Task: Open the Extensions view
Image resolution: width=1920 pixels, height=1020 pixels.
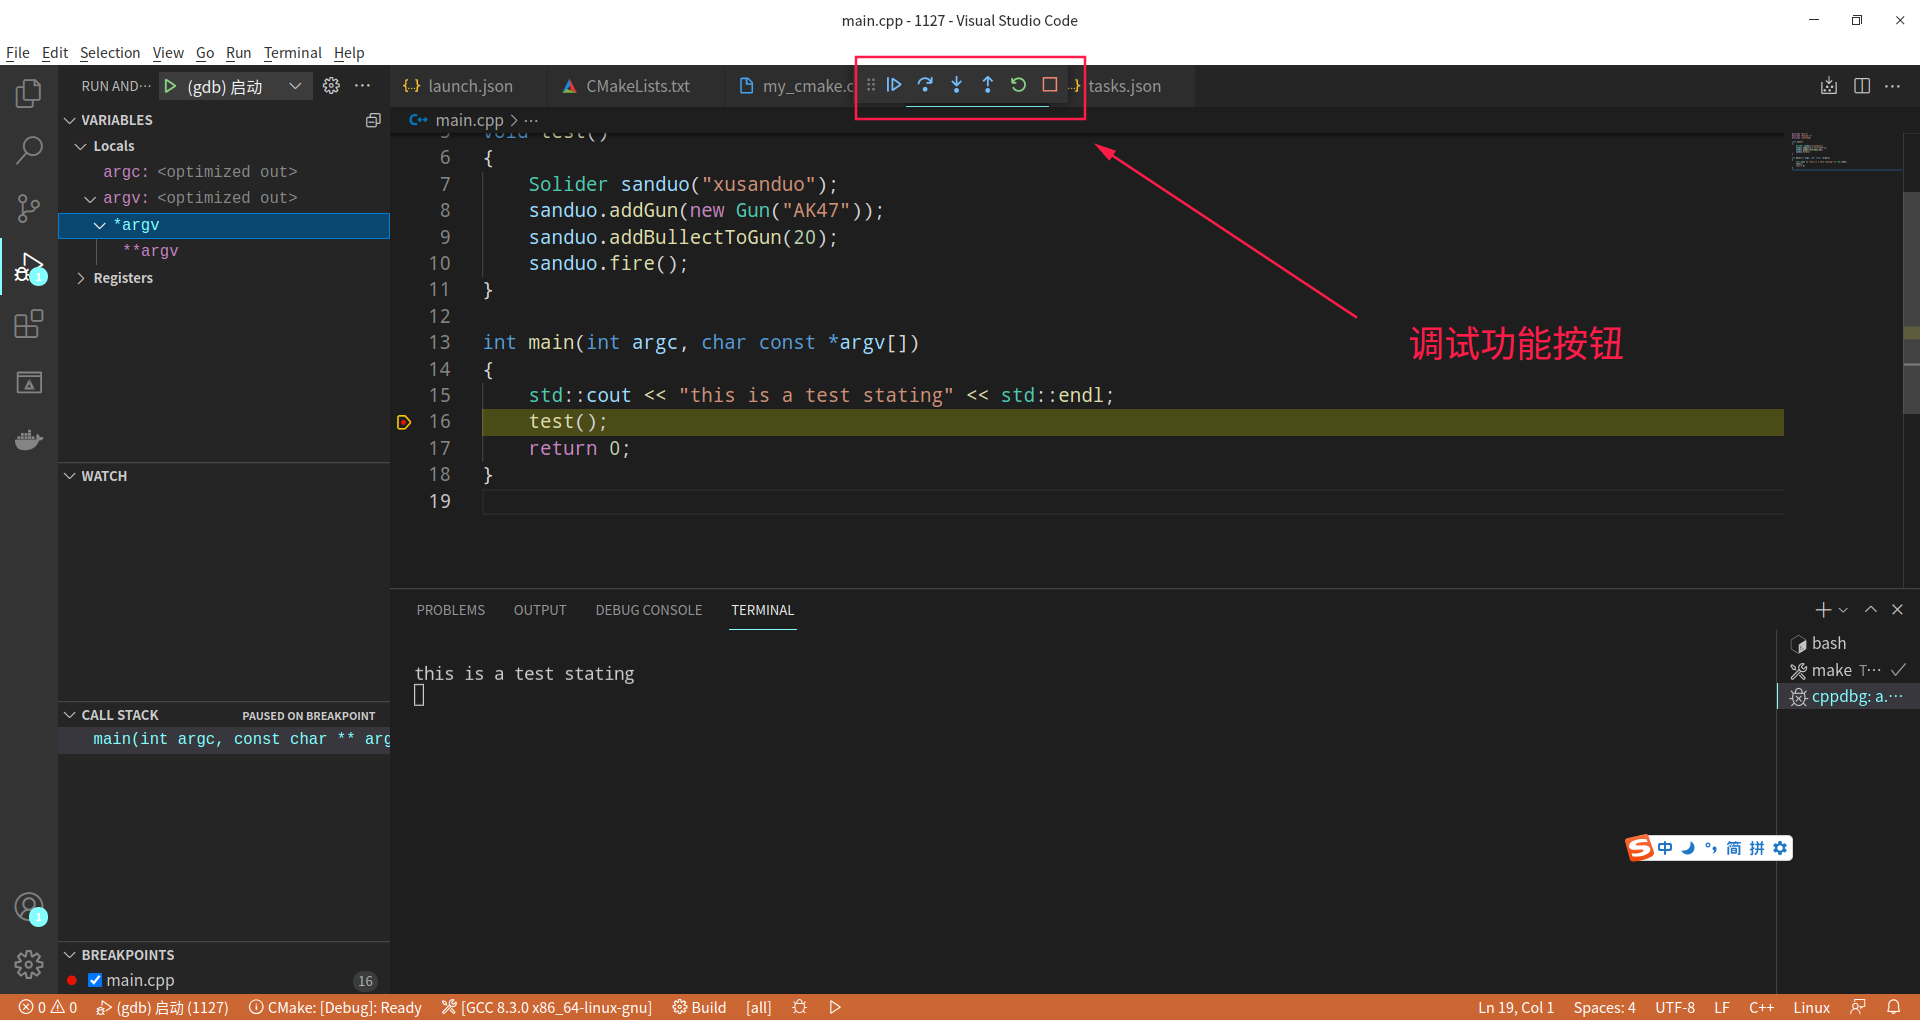Action: click(x=29, y=324)
